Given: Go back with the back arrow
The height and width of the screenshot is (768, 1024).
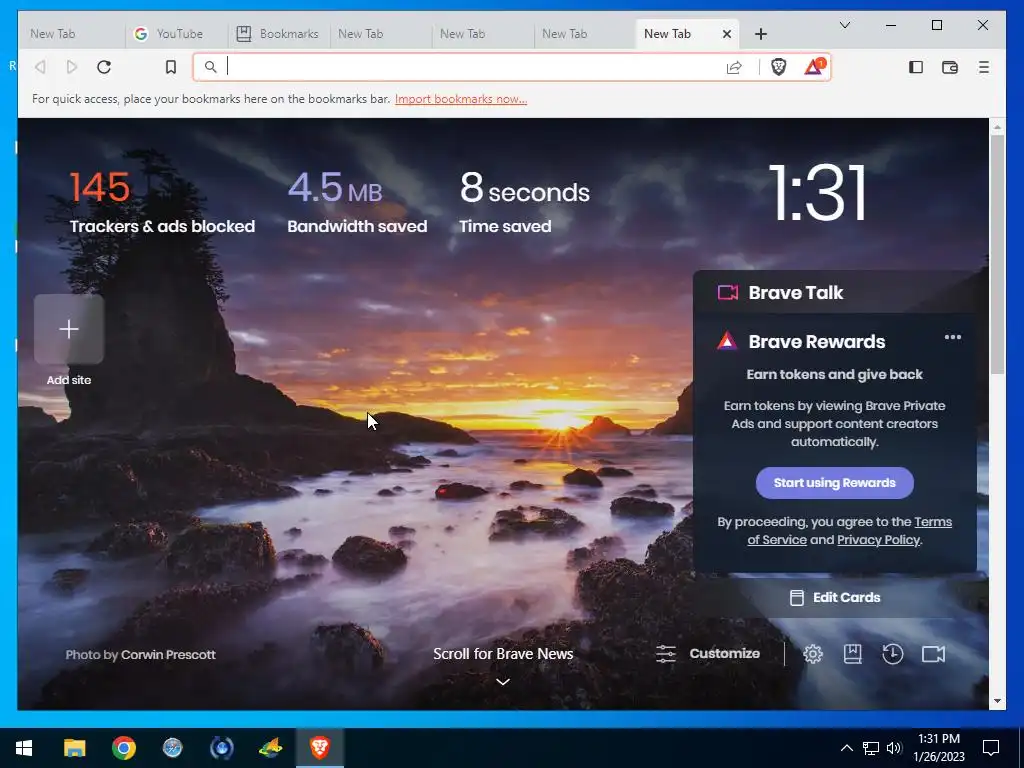Looking at the screenshot, I should point(40,67).
